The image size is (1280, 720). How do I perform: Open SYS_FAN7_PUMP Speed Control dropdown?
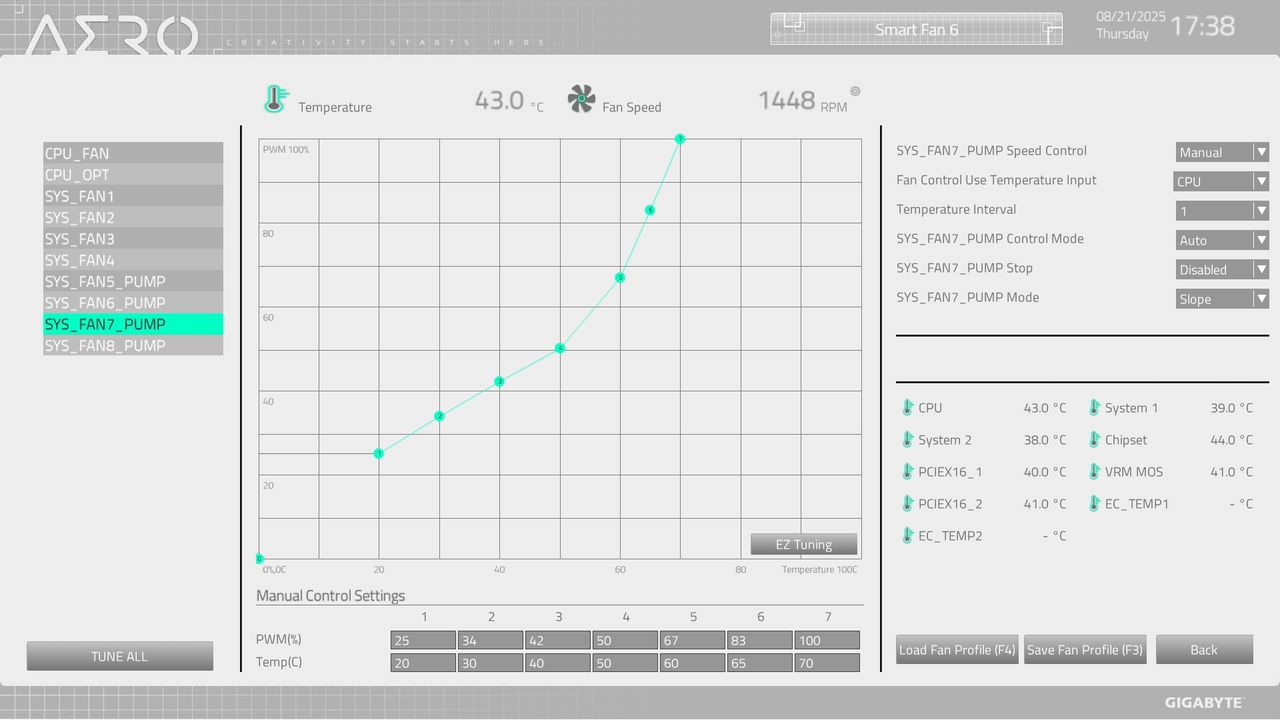pyautogui.click(x=1222, y=152)
